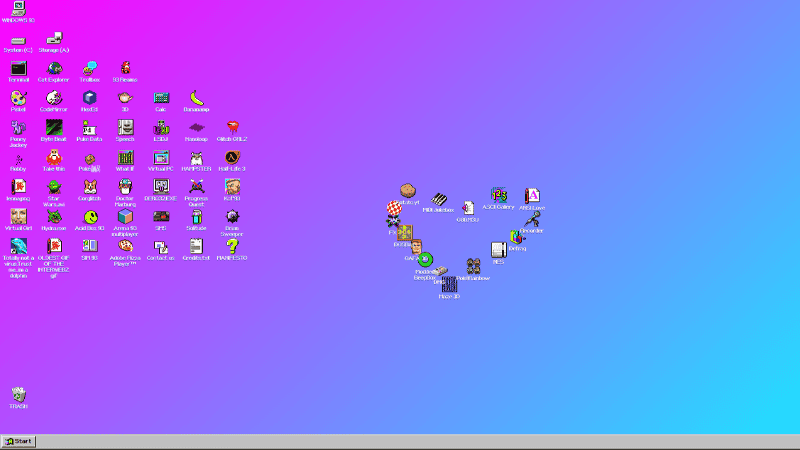Launch the Byte Beat icon
The image size is (800, 450).
pyautogui.click(x=54, y=128)
